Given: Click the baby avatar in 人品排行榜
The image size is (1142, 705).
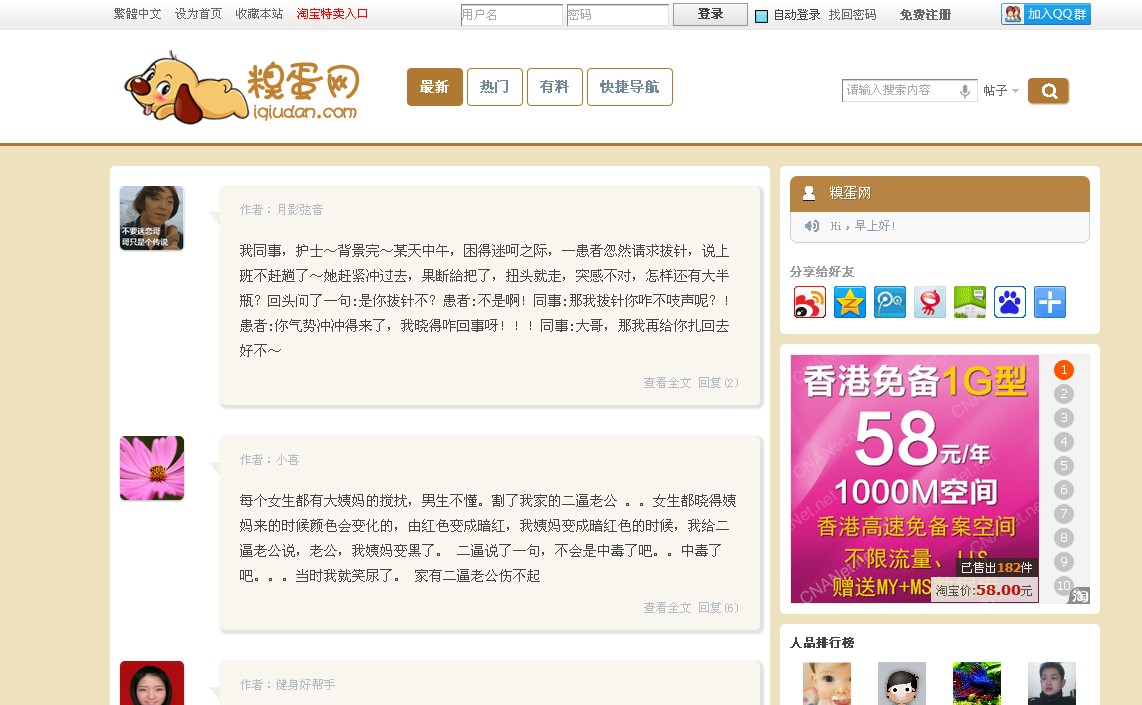Looking at the screenshot, I should [x=827, y=684].
